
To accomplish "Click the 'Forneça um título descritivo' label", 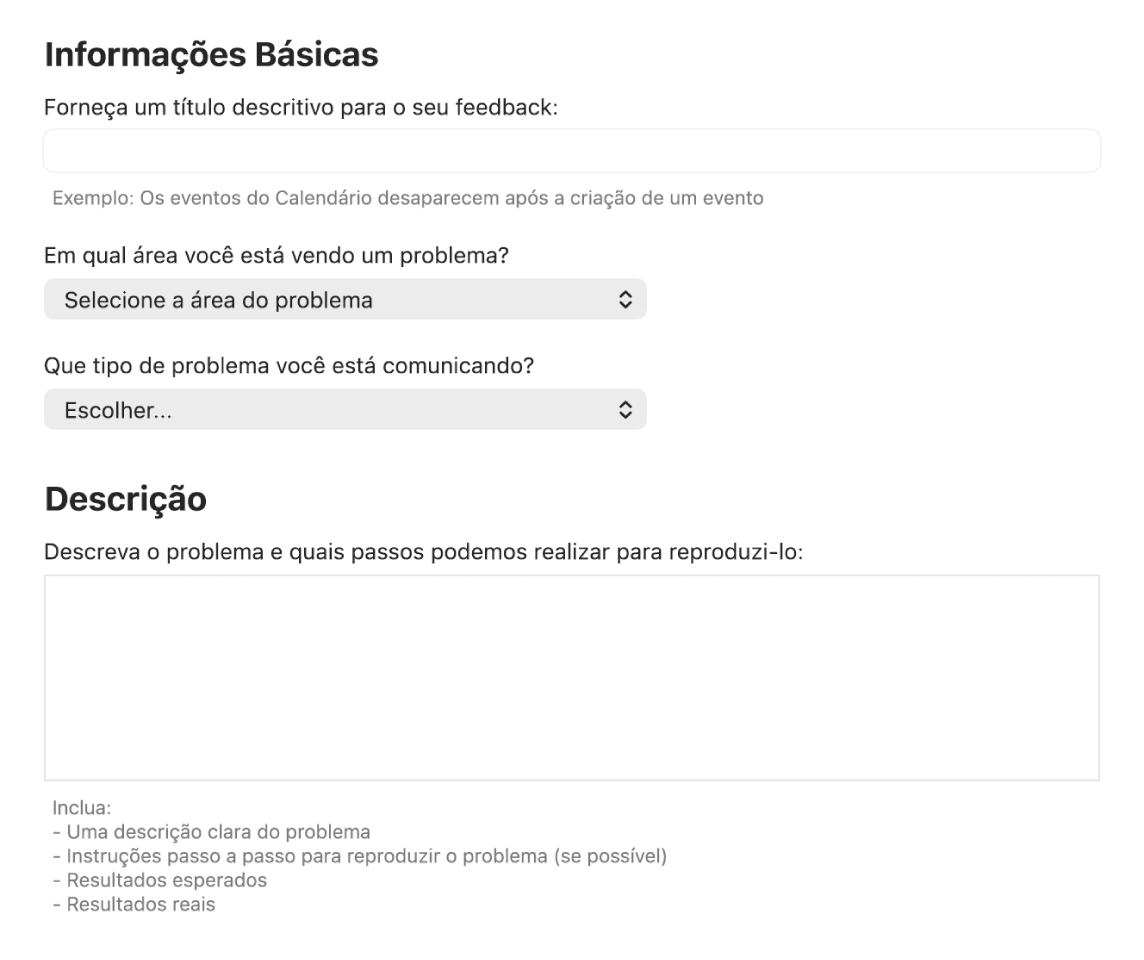I will [300, 108].
